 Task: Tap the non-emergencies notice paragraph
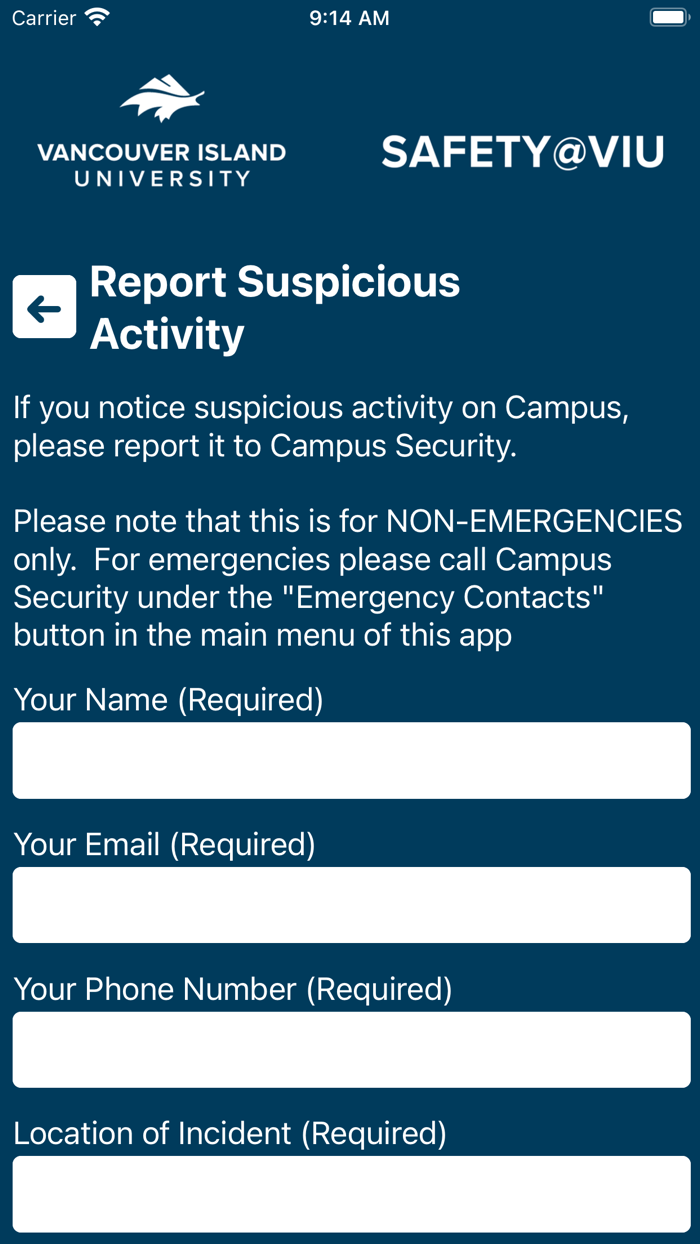(348, 578)
